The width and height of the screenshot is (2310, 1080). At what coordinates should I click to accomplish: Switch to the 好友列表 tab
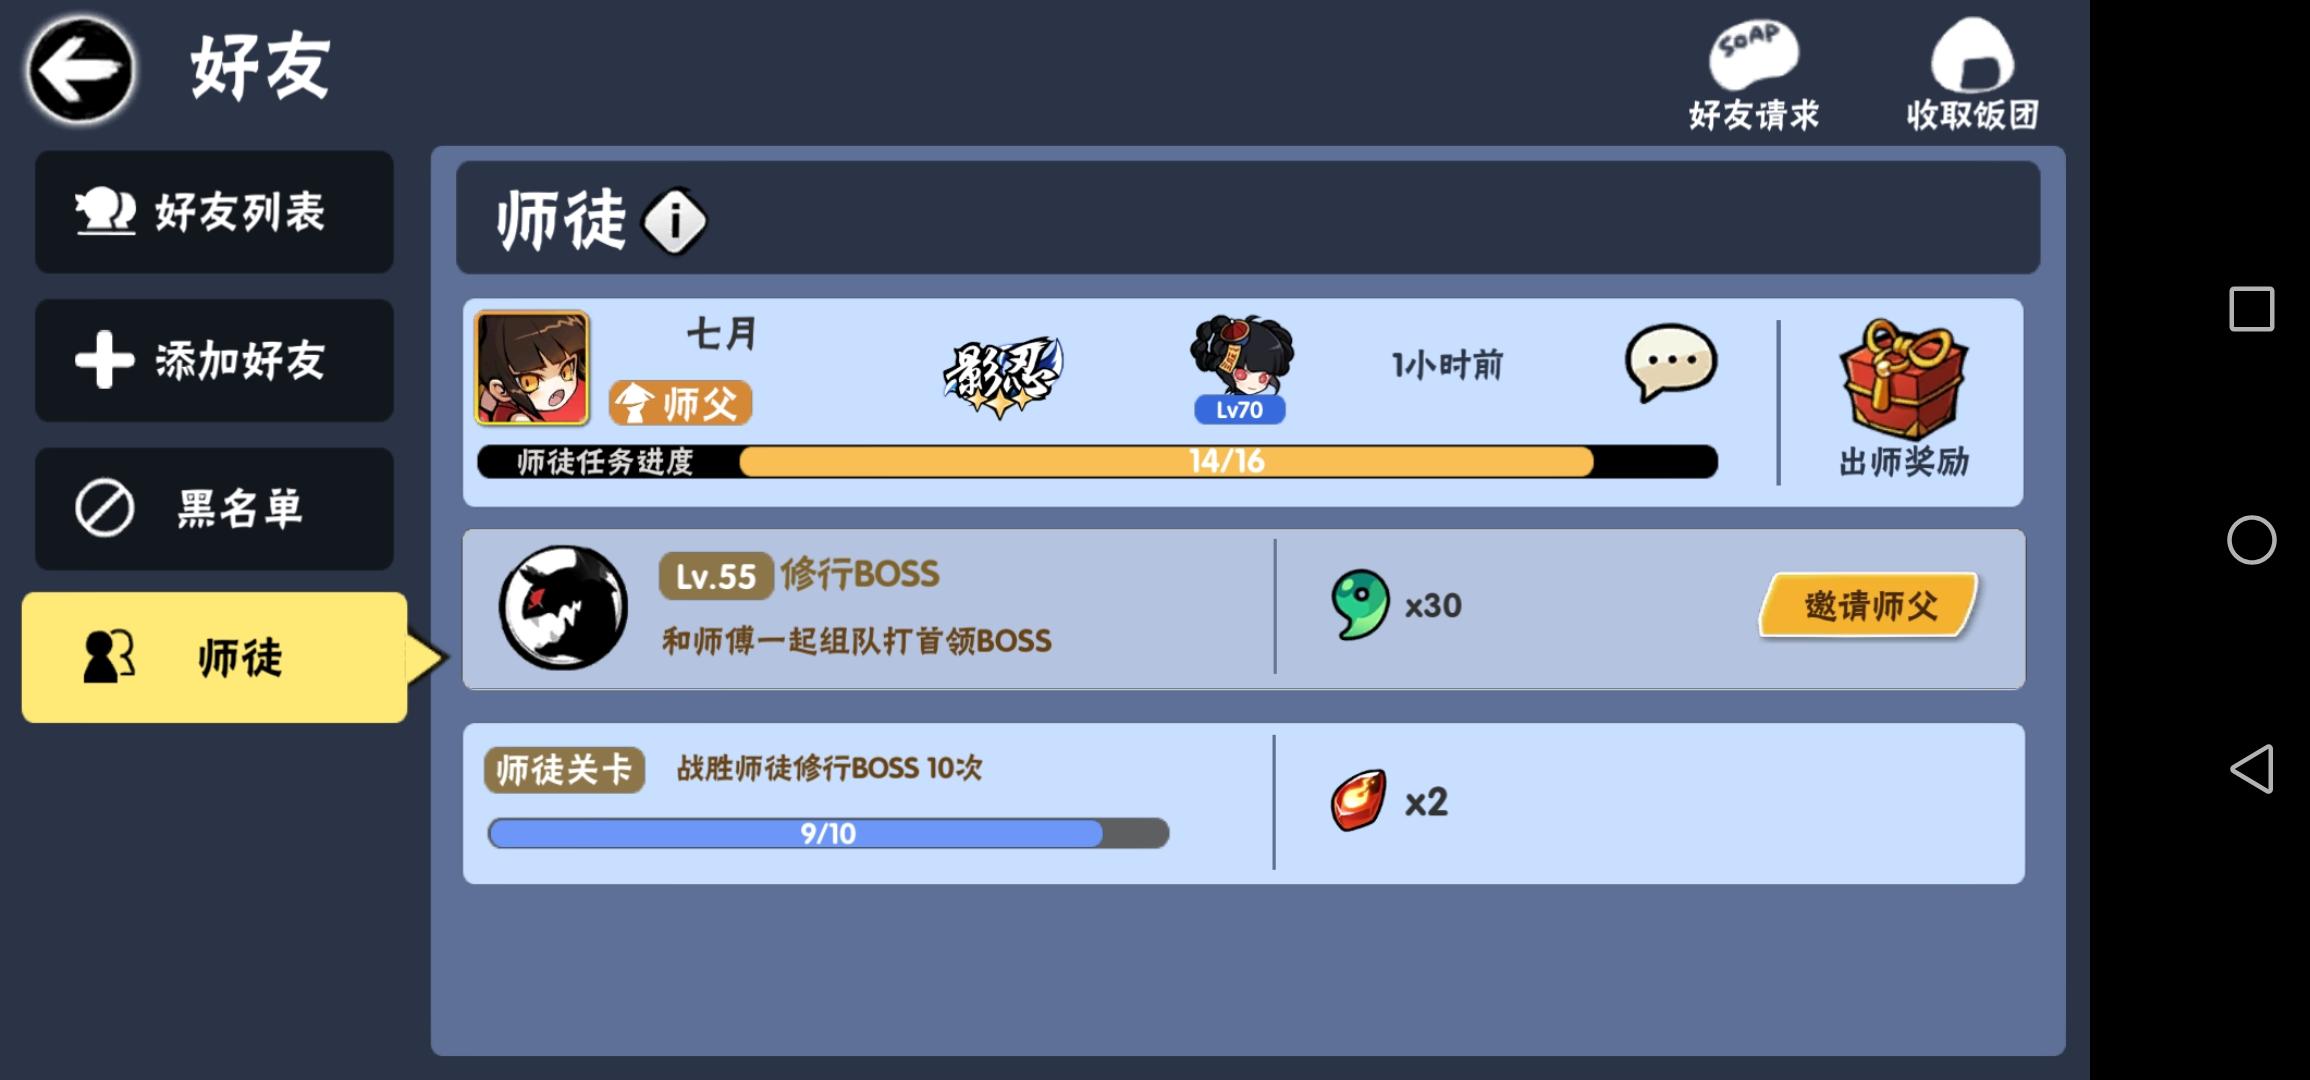(x=214, y=212)
